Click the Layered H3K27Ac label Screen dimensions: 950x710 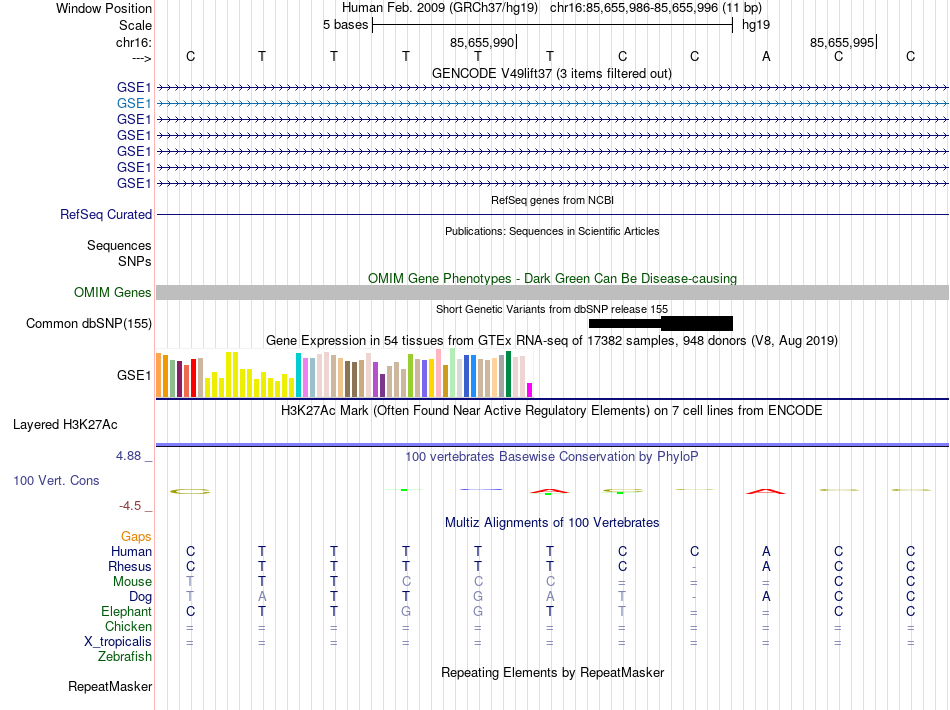pos(65,425)
